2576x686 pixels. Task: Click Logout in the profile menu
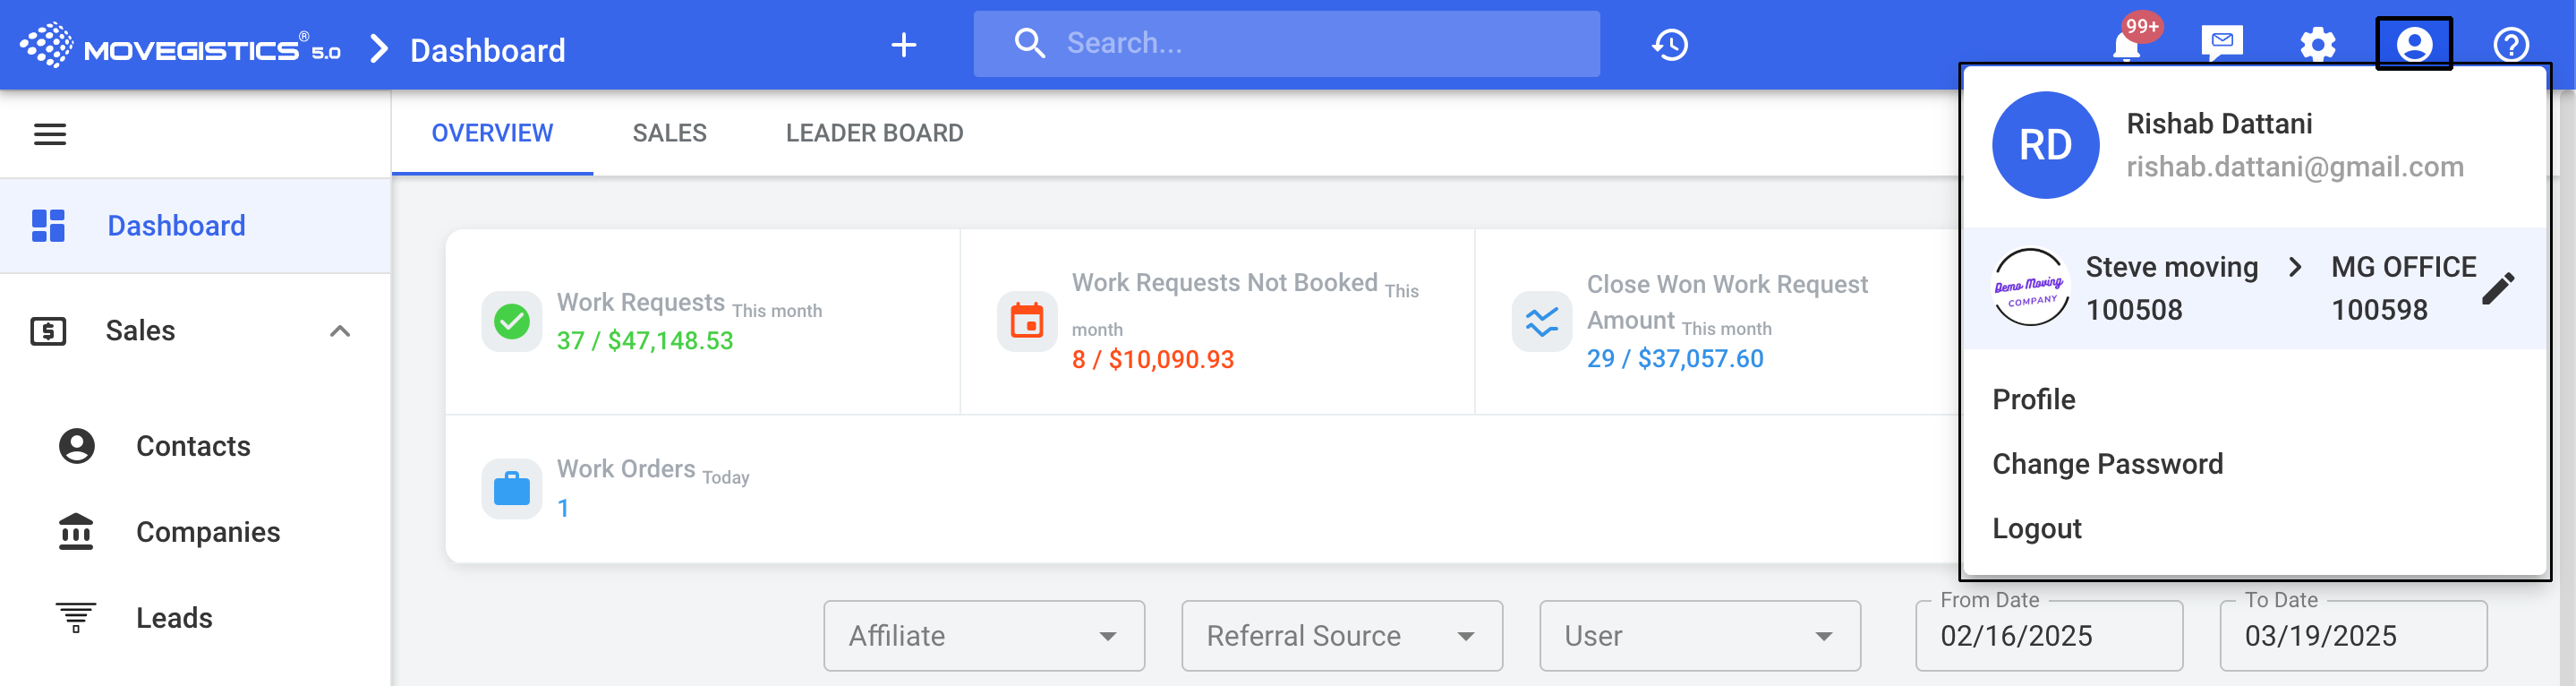[x=2036, y=528]
